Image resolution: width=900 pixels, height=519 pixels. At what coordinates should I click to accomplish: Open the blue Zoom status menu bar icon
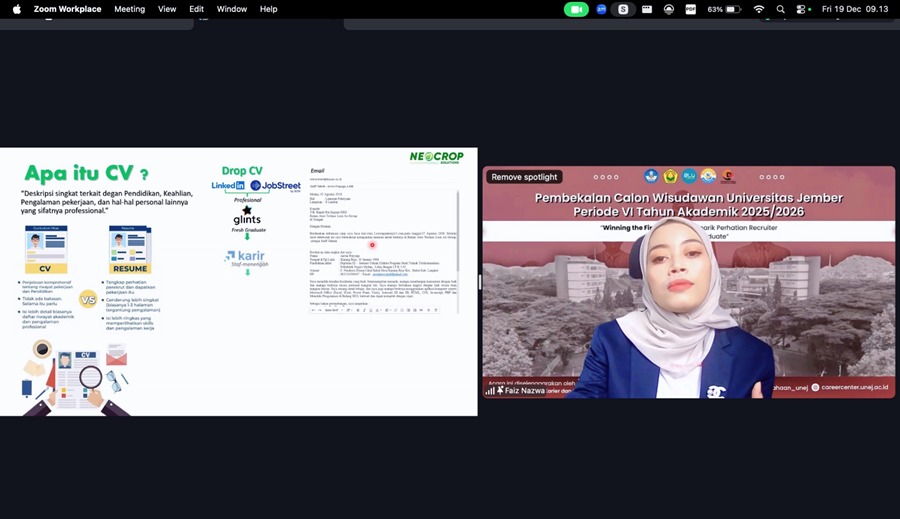tap(601, 9)
